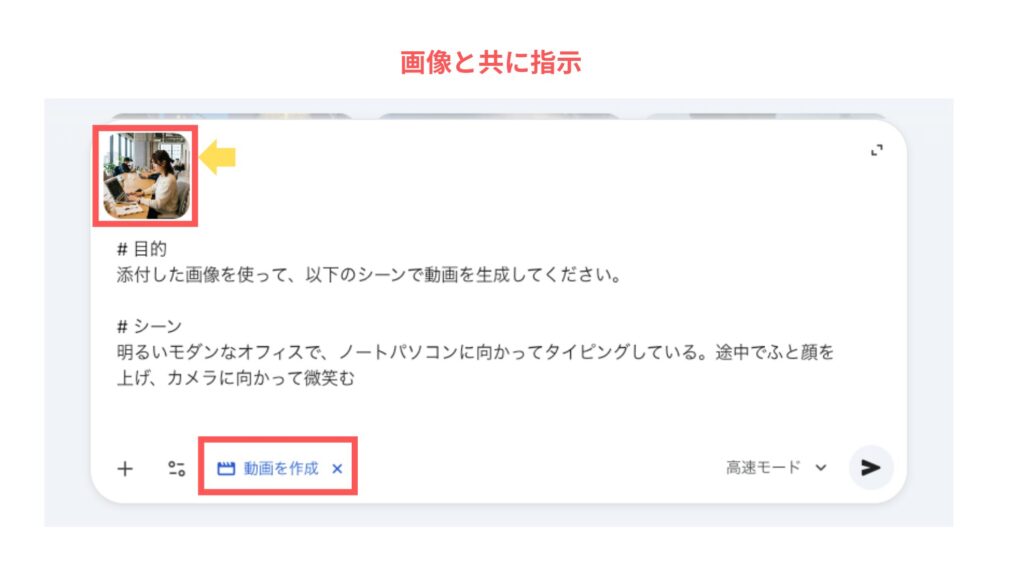Click the red heading 画像と共に指示
Viewport: 1024px width, 584px height.
490,63
